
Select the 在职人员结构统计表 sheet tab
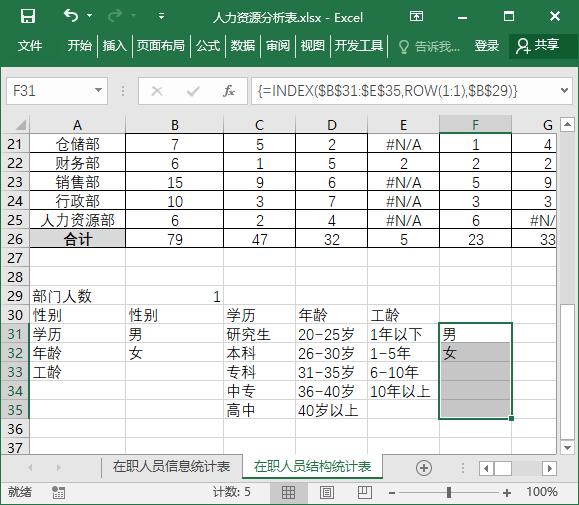(312, 467)
